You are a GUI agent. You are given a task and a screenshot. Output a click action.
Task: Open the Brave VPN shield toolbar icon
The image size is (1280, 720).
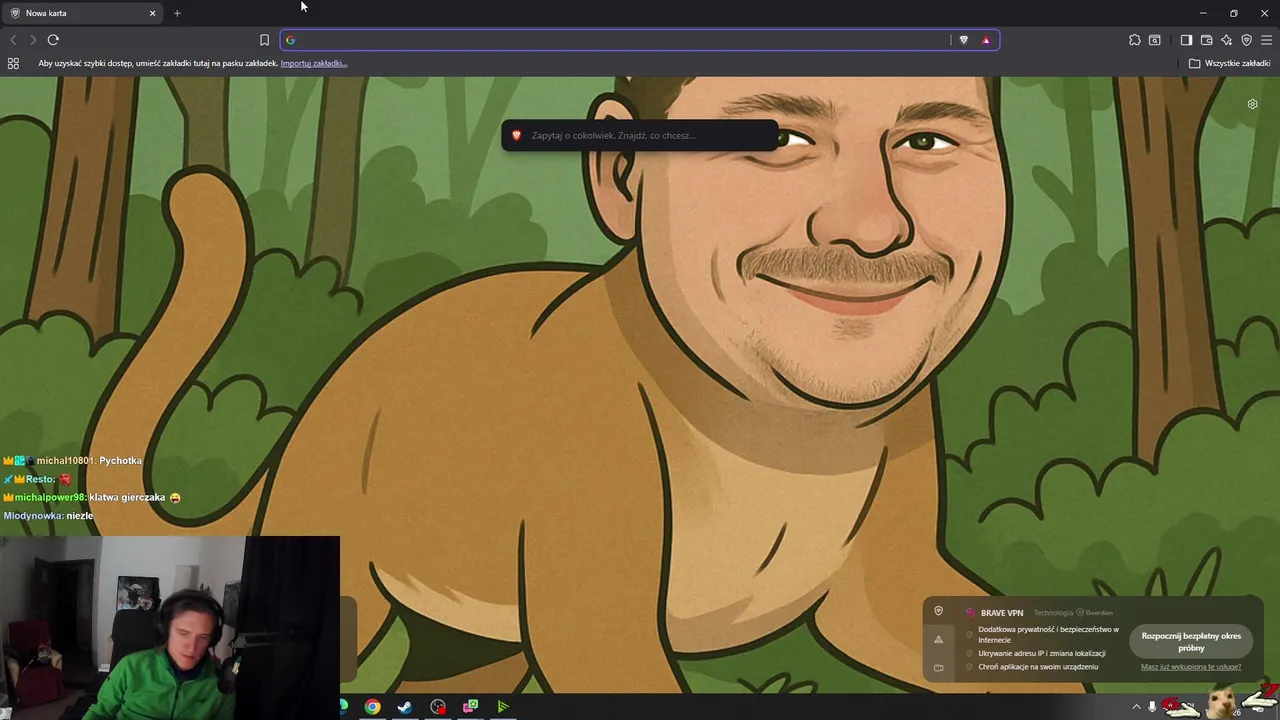(1247, 40)
